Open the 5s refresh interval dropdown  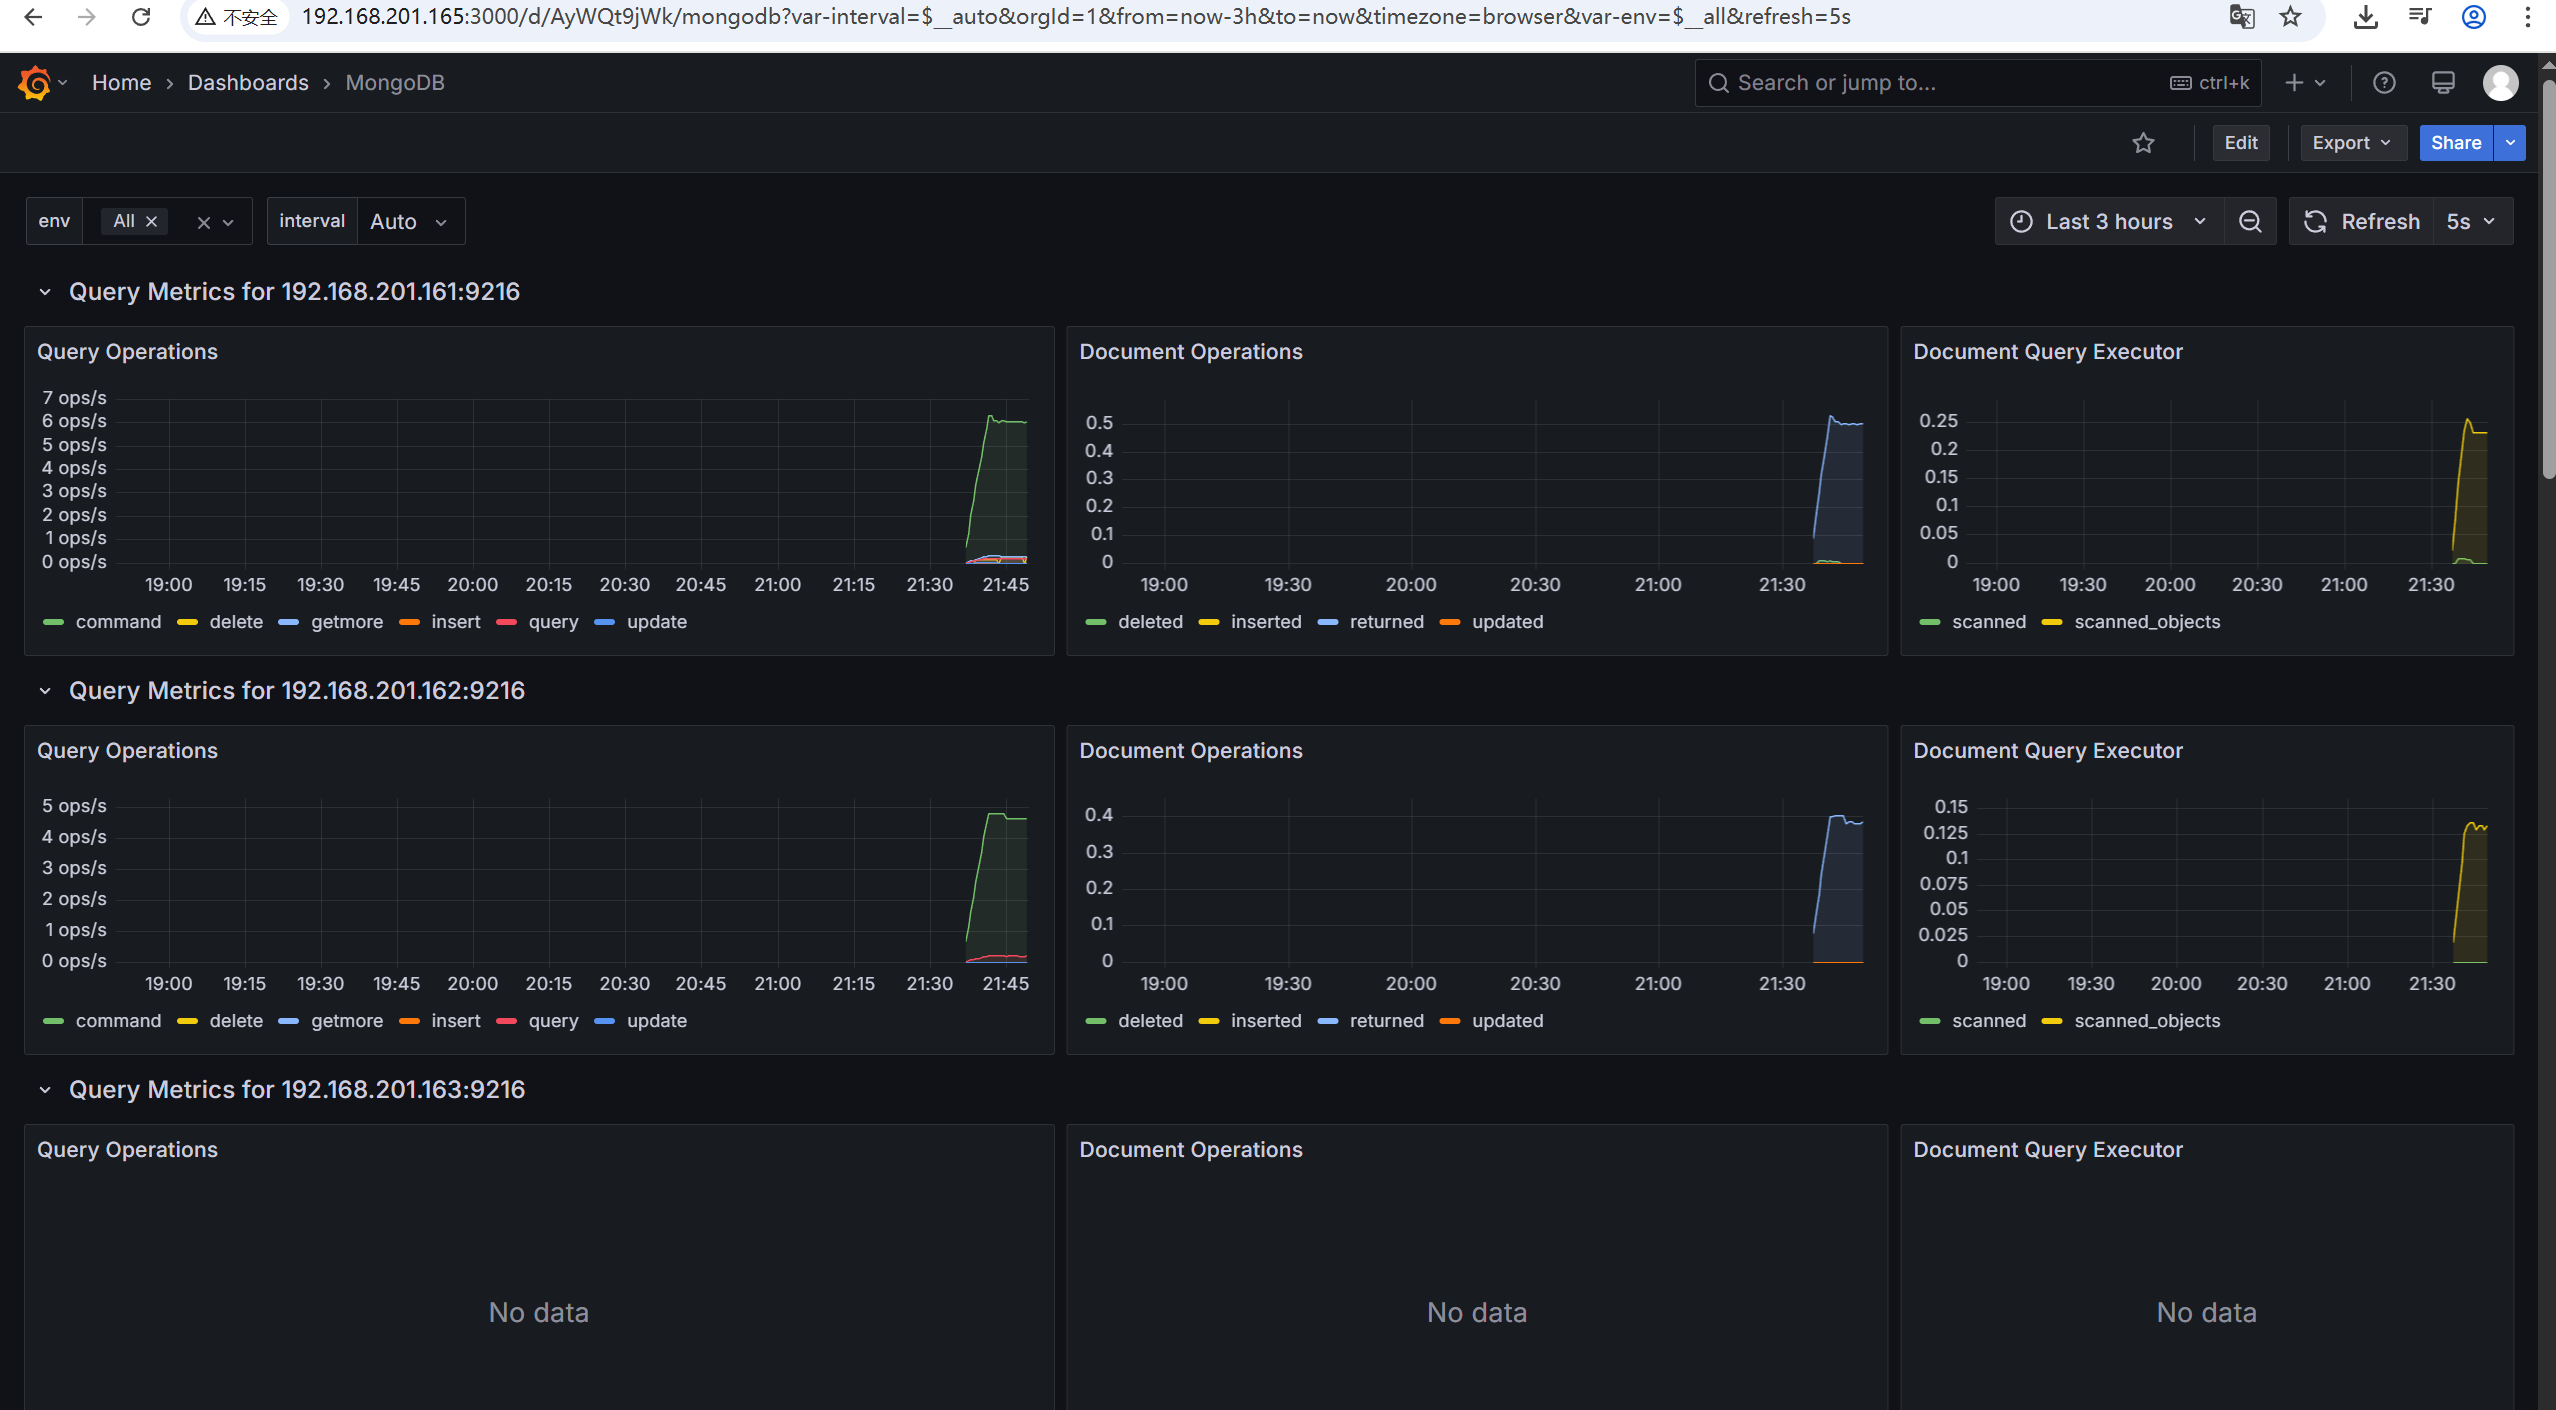pos(2471,221)
